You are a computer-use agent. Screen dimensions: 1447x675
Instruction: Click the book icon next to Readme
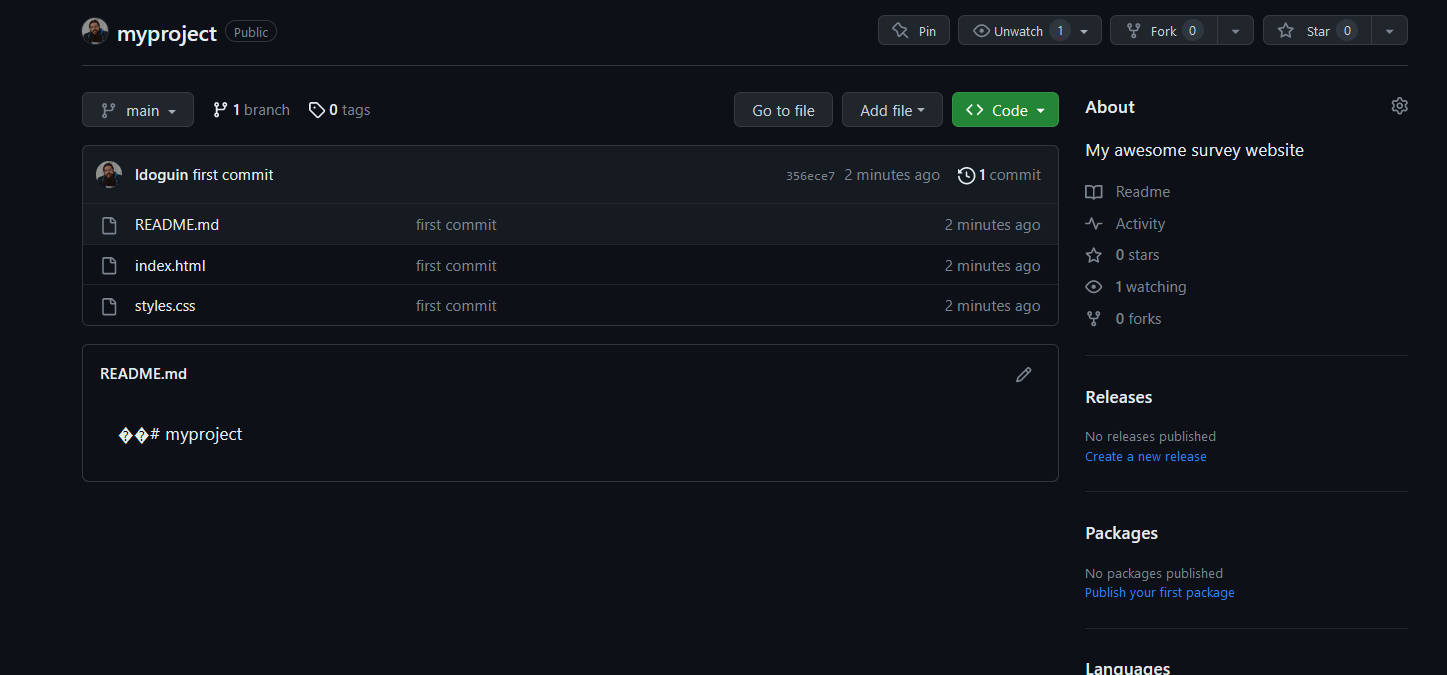[1094, 192]
